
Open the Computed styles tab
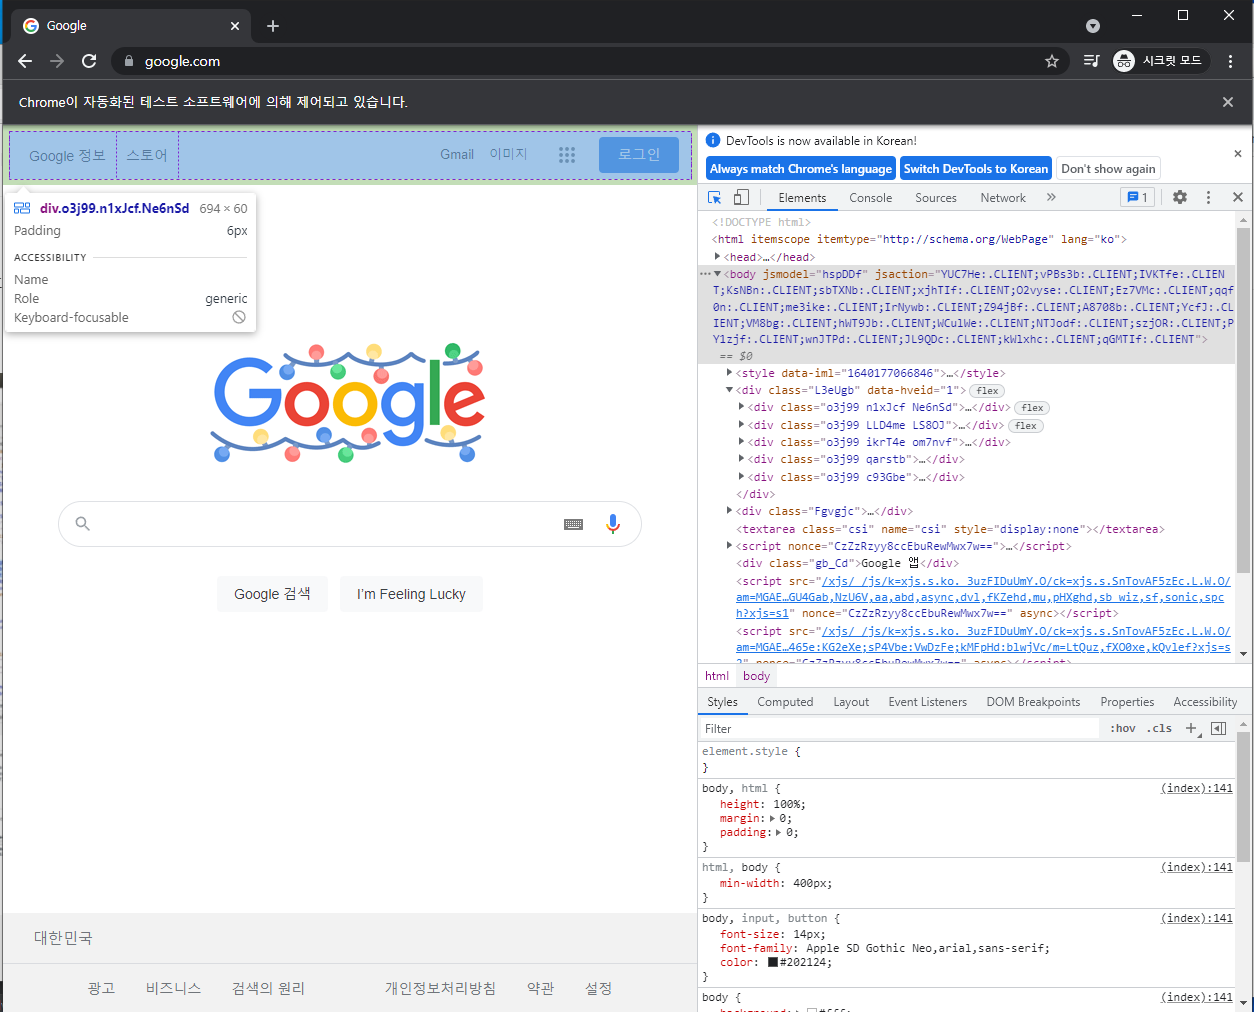(785, 702)
